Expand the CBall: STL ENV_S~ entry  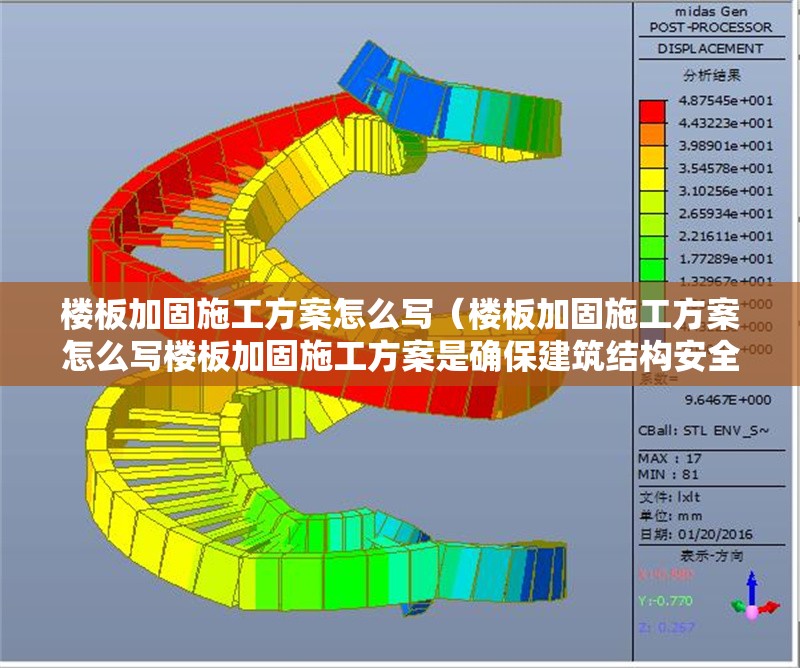click(705, 430)
